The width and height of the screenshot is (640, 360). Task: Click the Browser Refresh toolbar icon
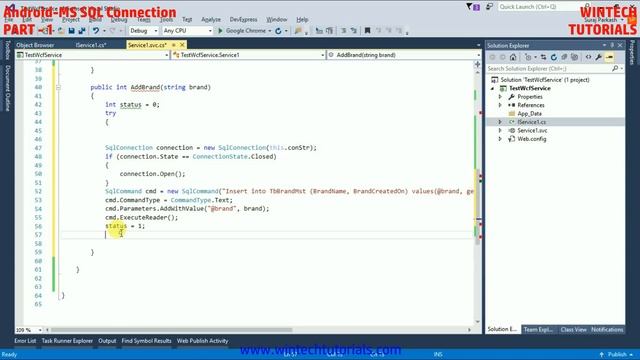pos(278,31)
